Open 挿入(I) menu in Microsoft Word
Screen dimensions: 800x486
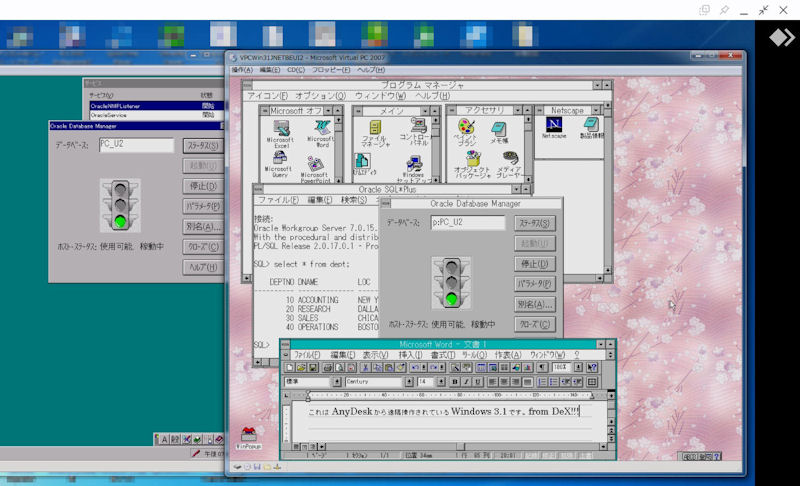click(410, 354)
